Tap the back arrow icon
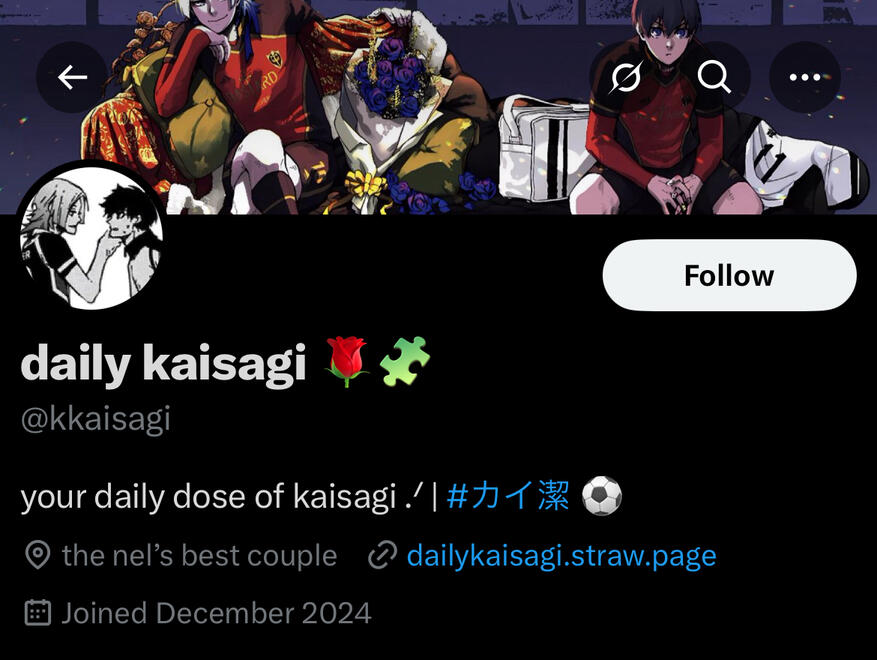The height and width of the screenshot is (660, 877). coord(72,77)
